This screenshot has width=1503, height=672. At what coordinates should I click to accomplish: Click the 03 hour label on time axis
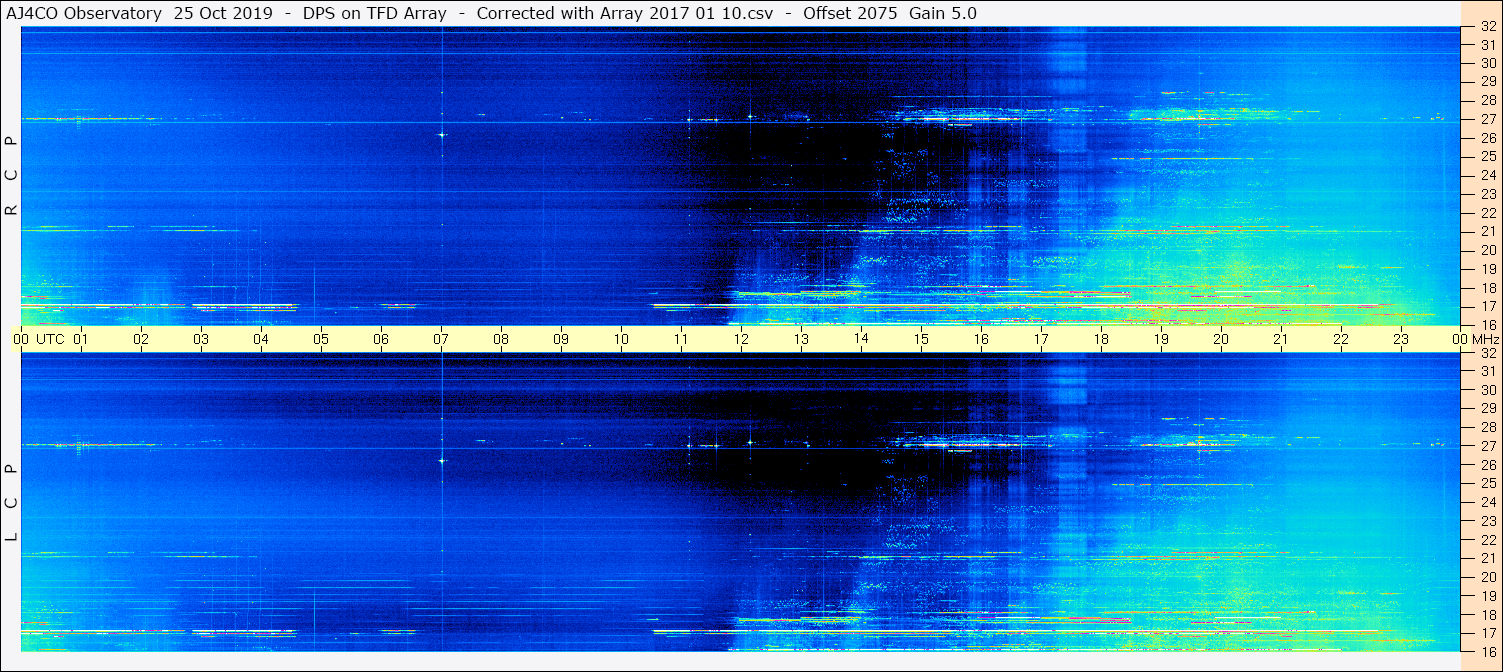tap(201, 339)
